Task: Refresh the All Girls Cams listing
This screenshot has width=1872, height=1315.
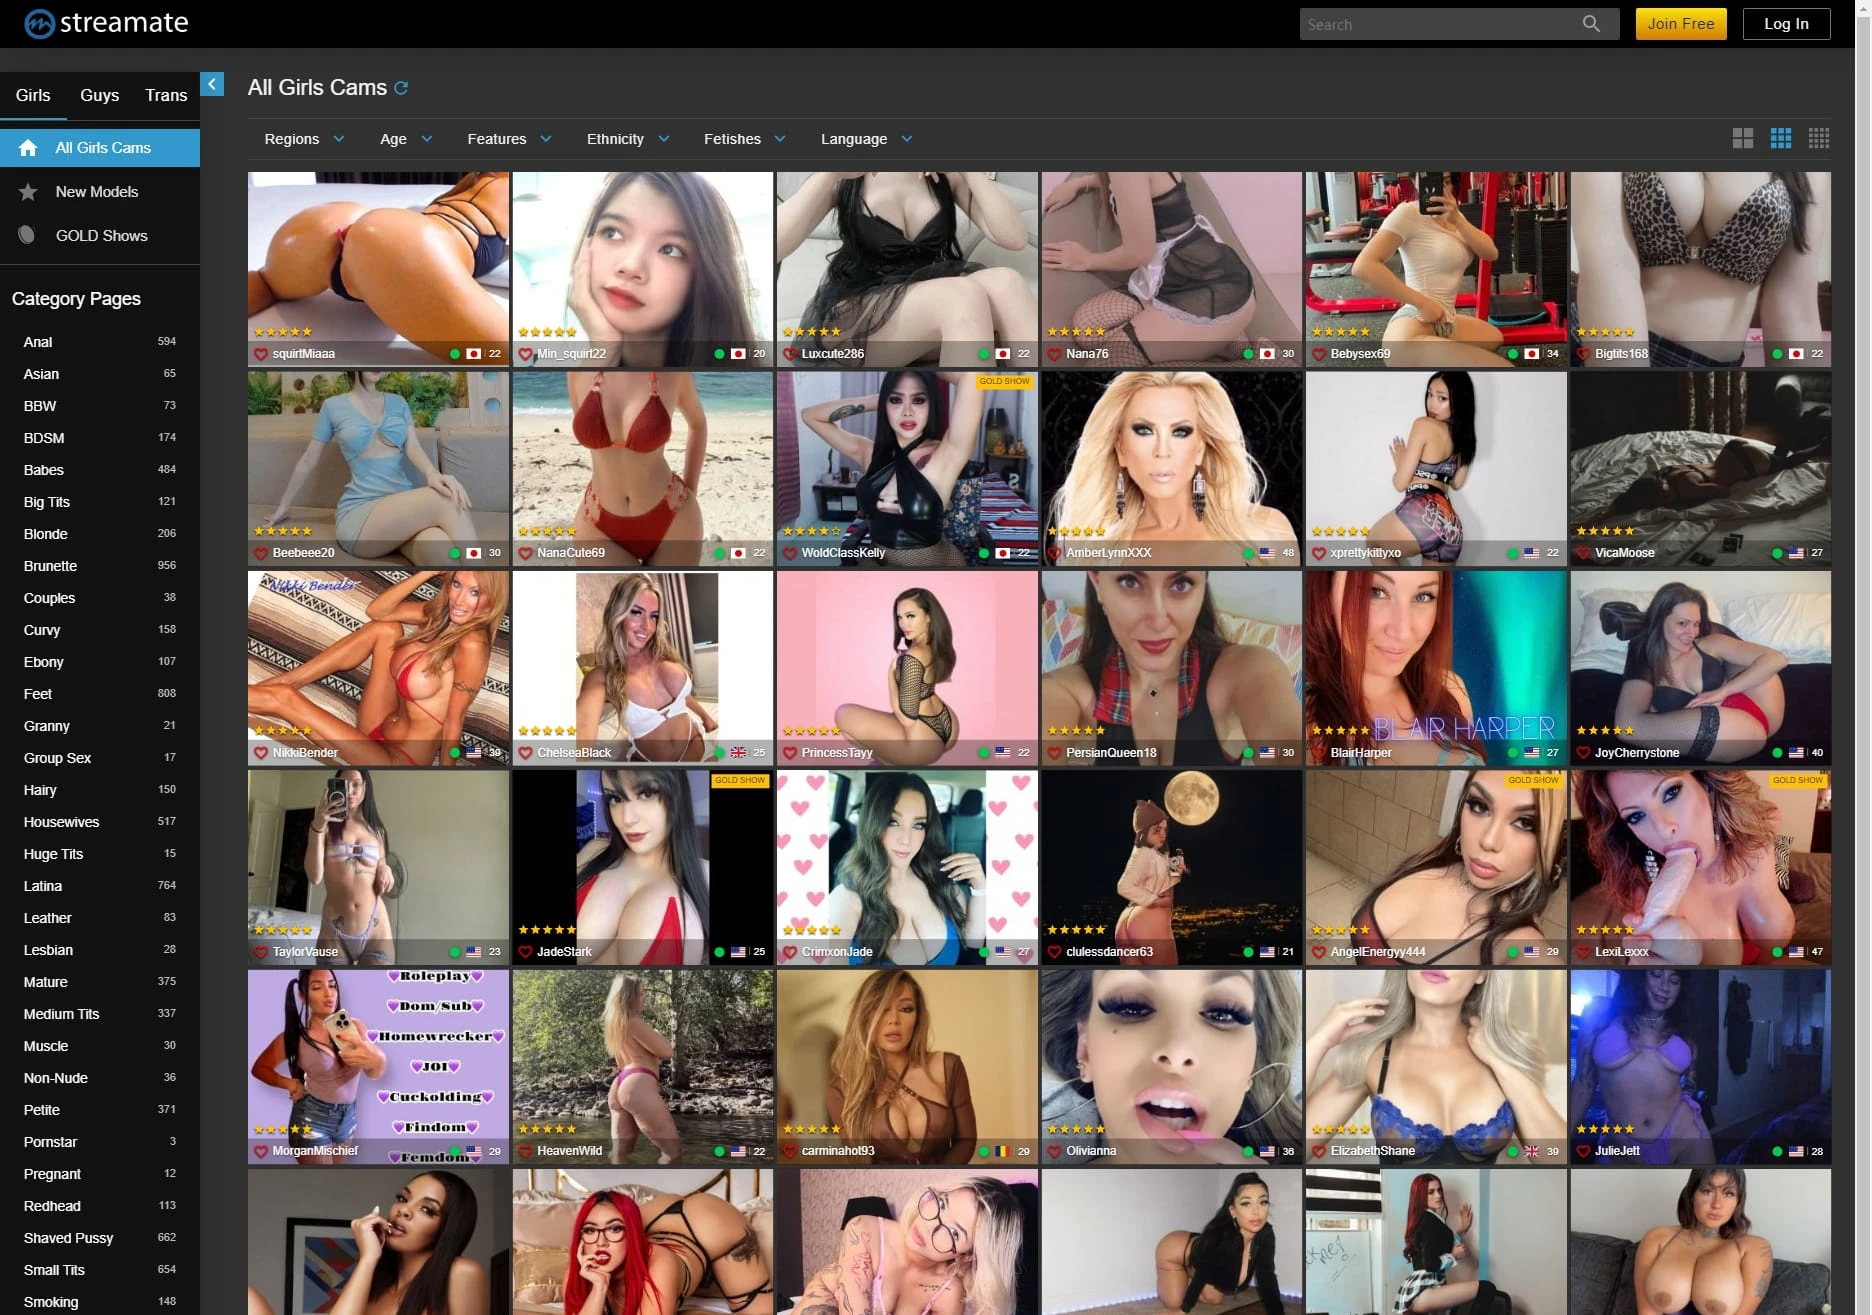Action: pos(401,88)
